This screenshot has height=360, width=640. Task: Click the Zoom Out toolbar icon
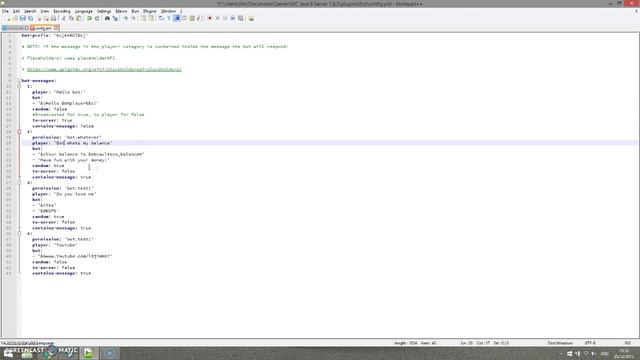pos(133,18)
